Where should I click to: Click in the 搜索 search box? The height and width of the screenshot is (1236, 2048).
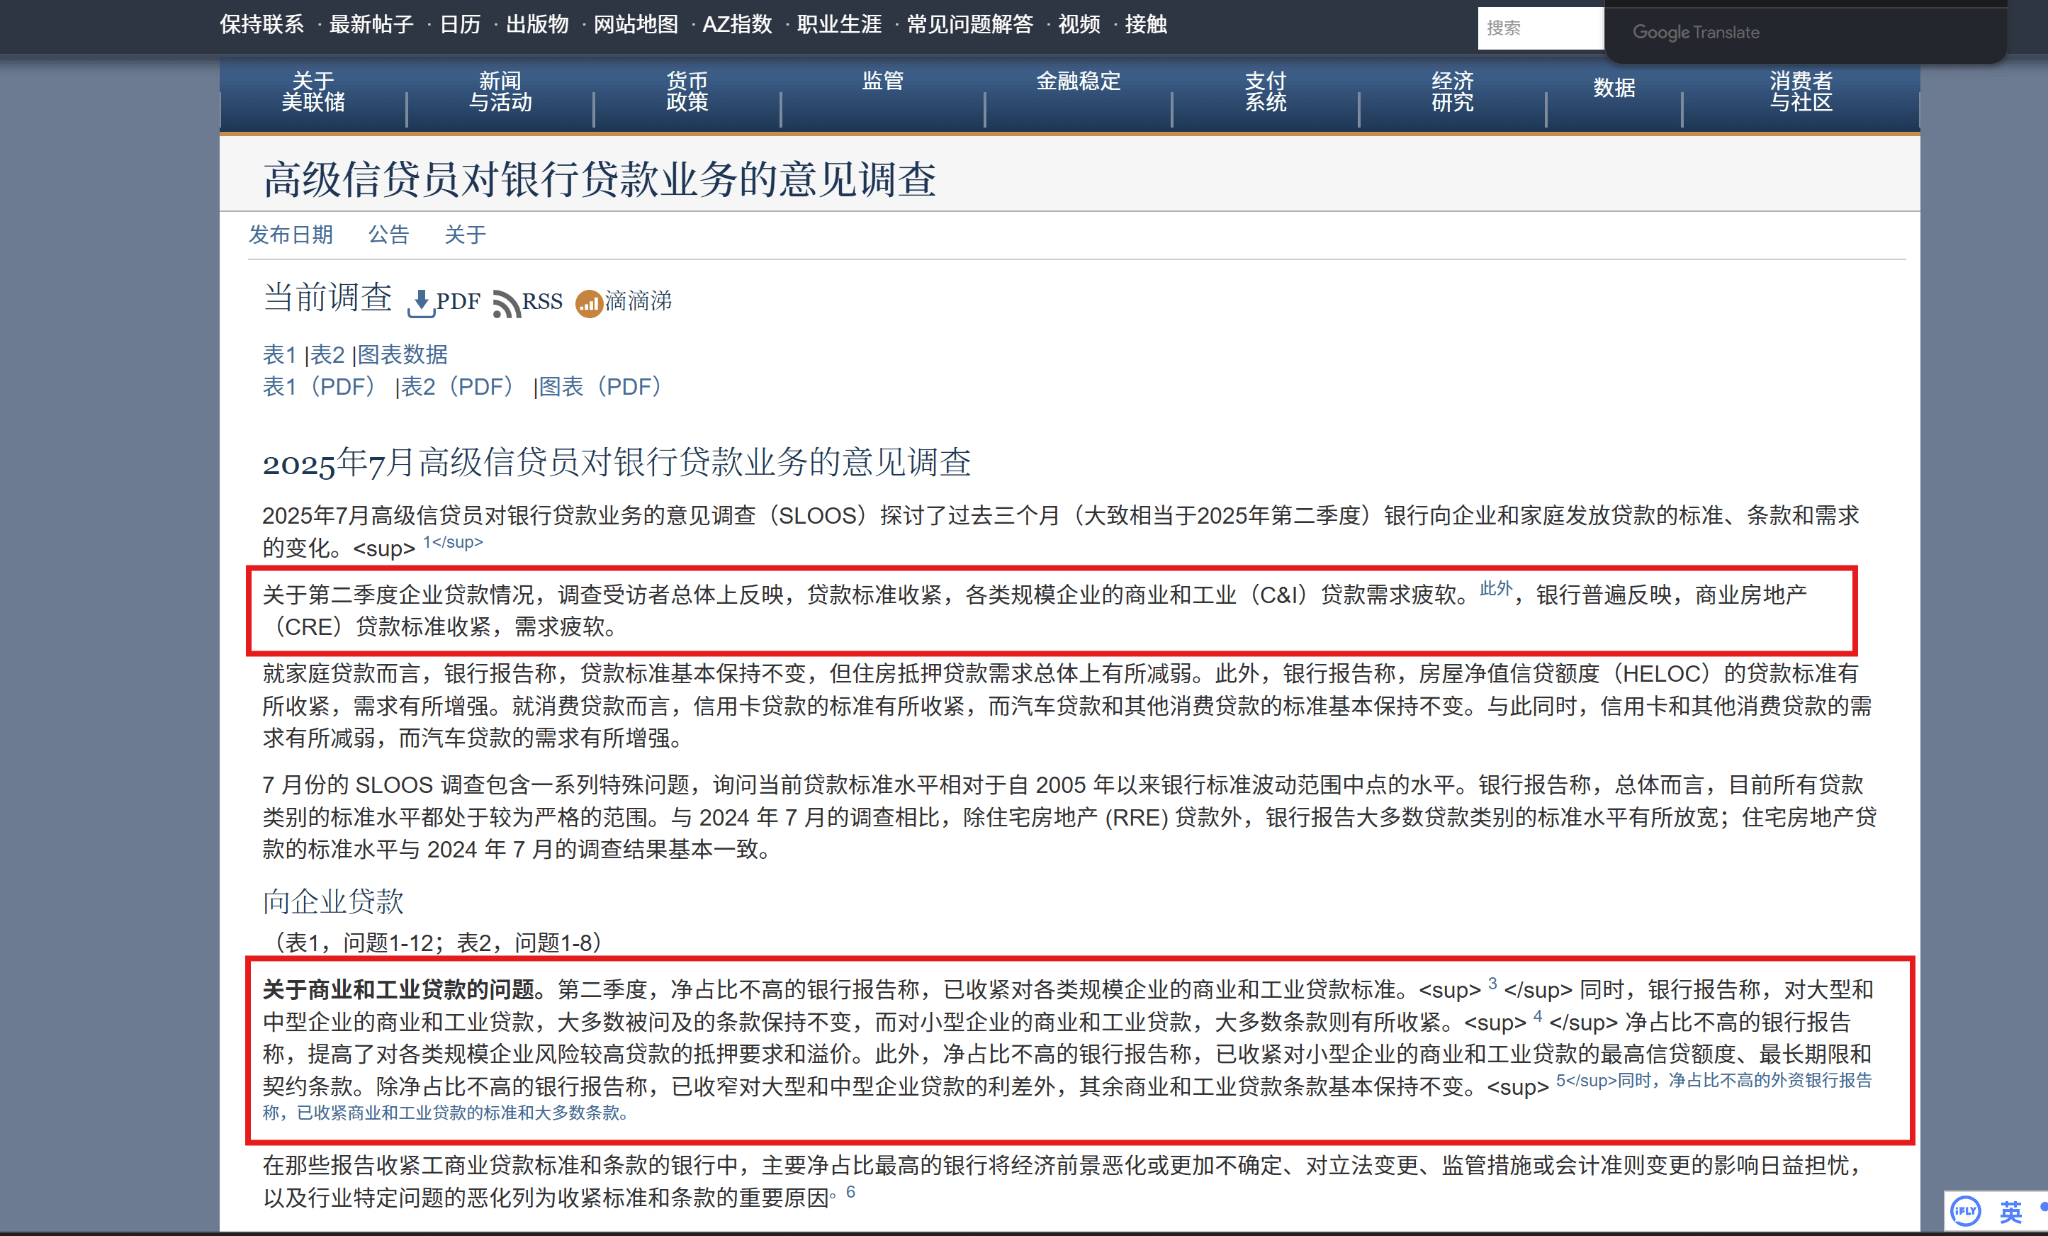pos(1538,28)
